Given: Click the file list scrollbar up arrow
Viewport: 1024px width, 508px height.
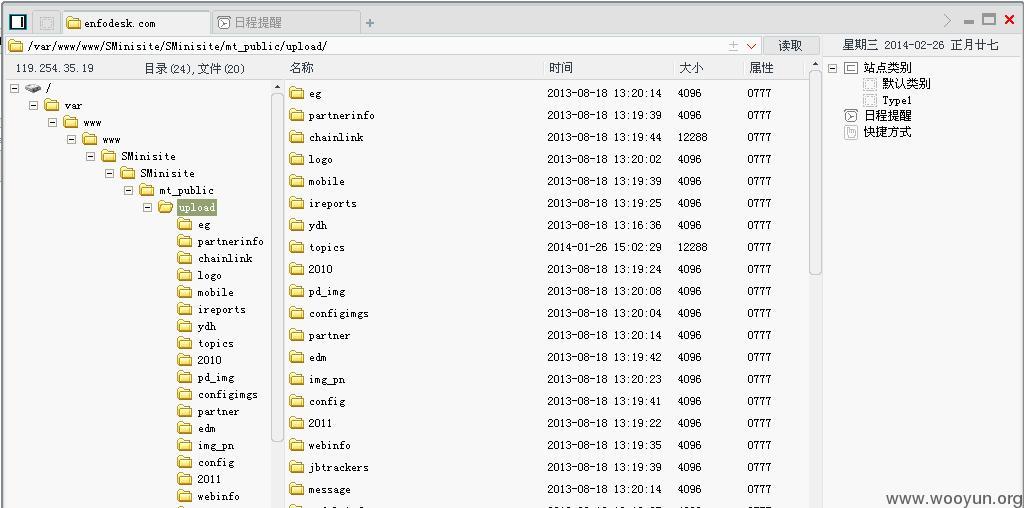Looking at the screenshot, I should pyautogui.click(x=814, y=64).
